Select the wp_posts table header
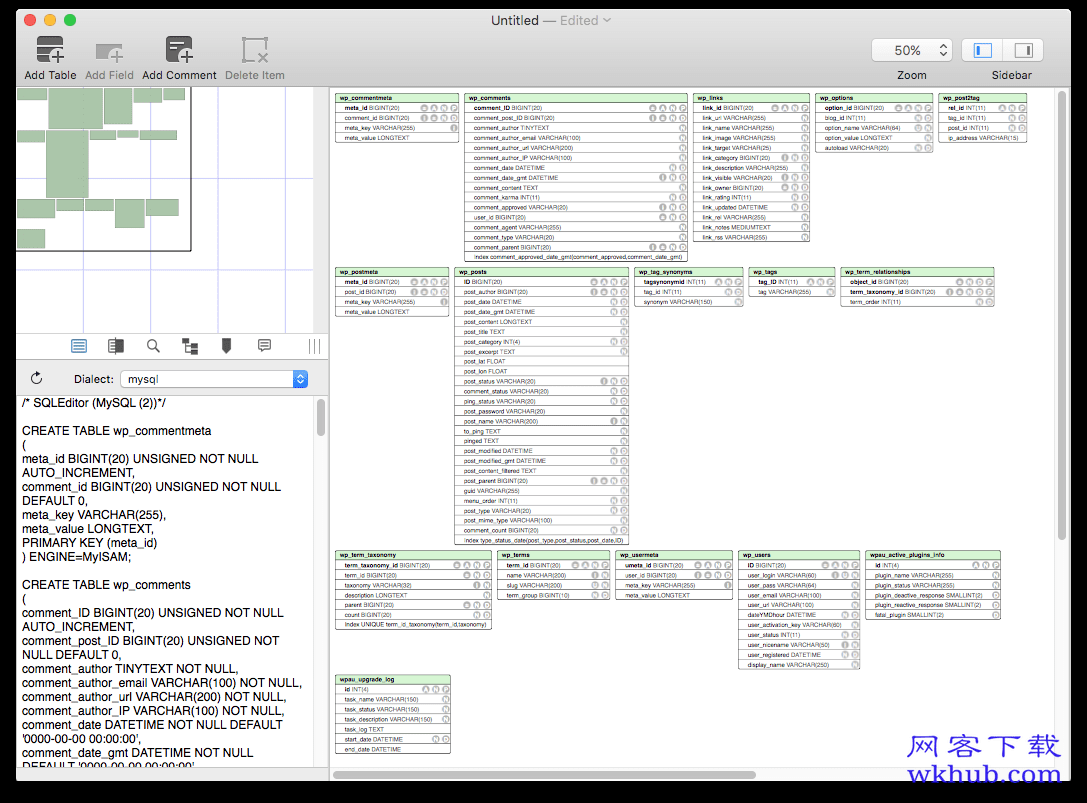1087x803 pixels. point(541,272)
